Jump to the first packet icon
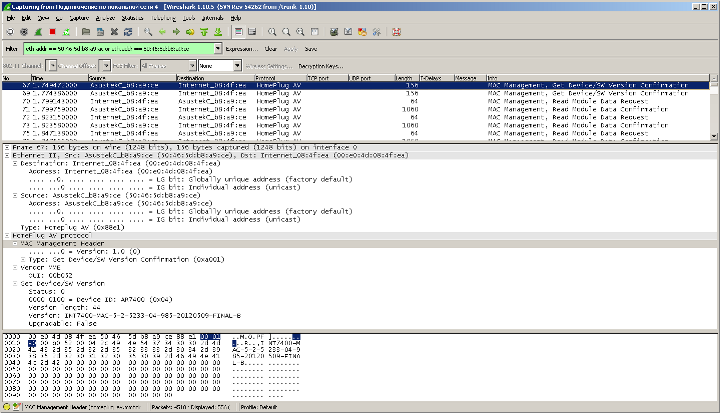Image resolution: width=720 pixels, height=413 pixels. [x=204, y=32]
